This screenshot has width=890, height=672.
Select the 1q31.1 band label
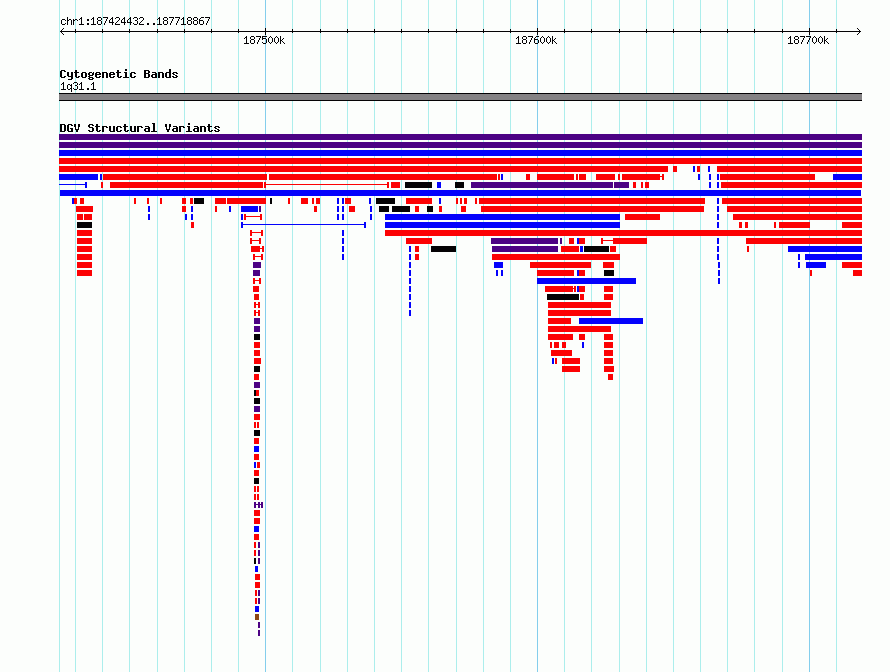click(x=78, y=86)
